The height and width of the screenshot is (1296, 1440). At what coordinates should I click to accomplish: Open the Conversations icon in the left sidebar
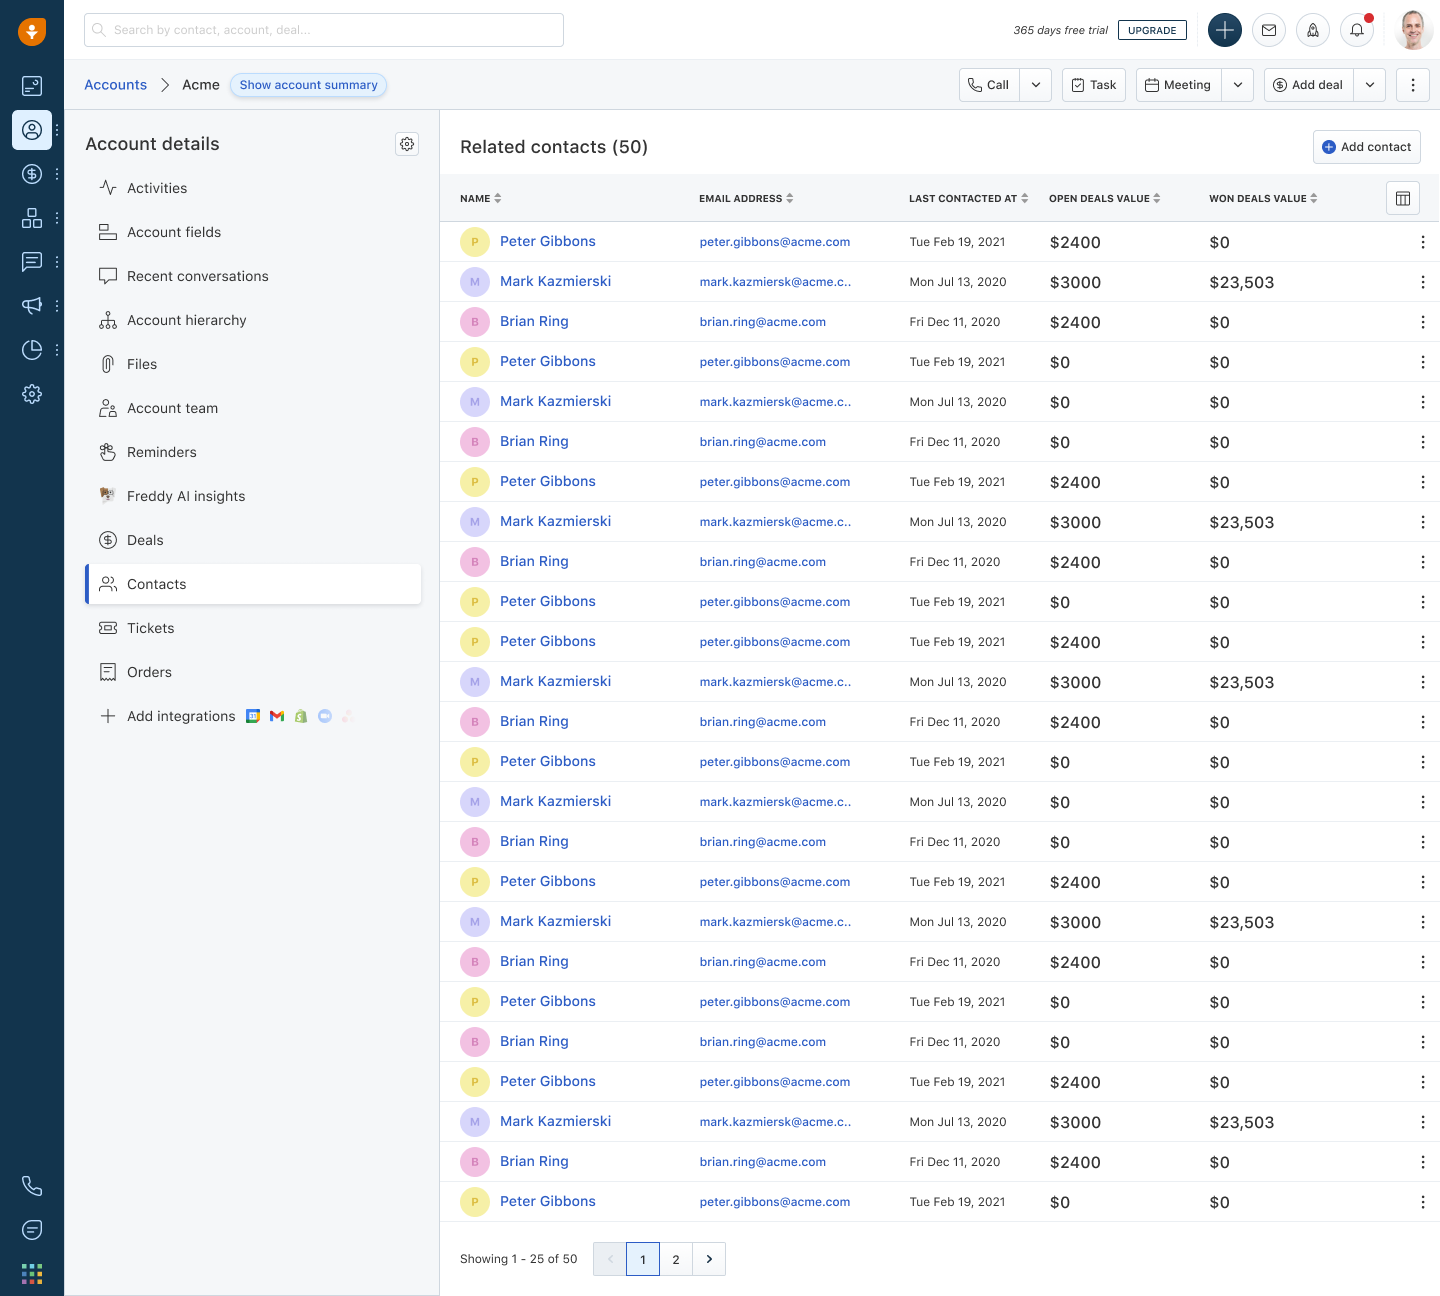point(31,261)
